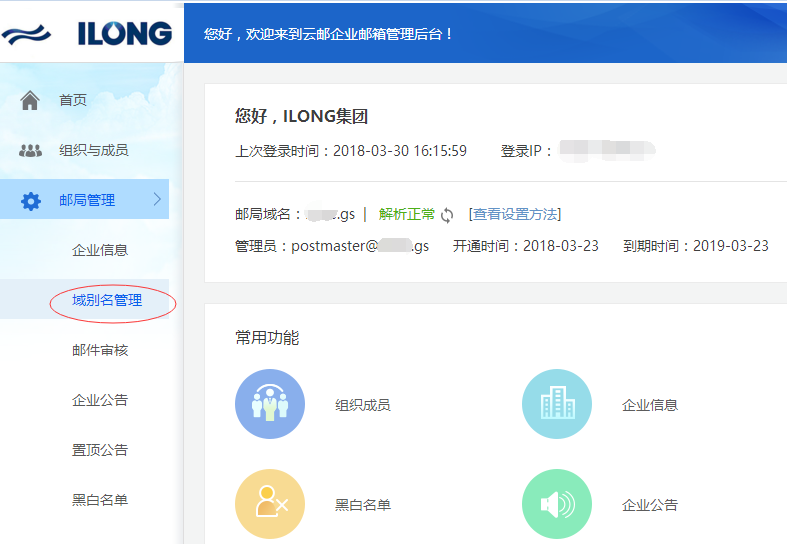787x544 pixels.
Task: Click the home icon in sidebar
Action: click(30, 100)
